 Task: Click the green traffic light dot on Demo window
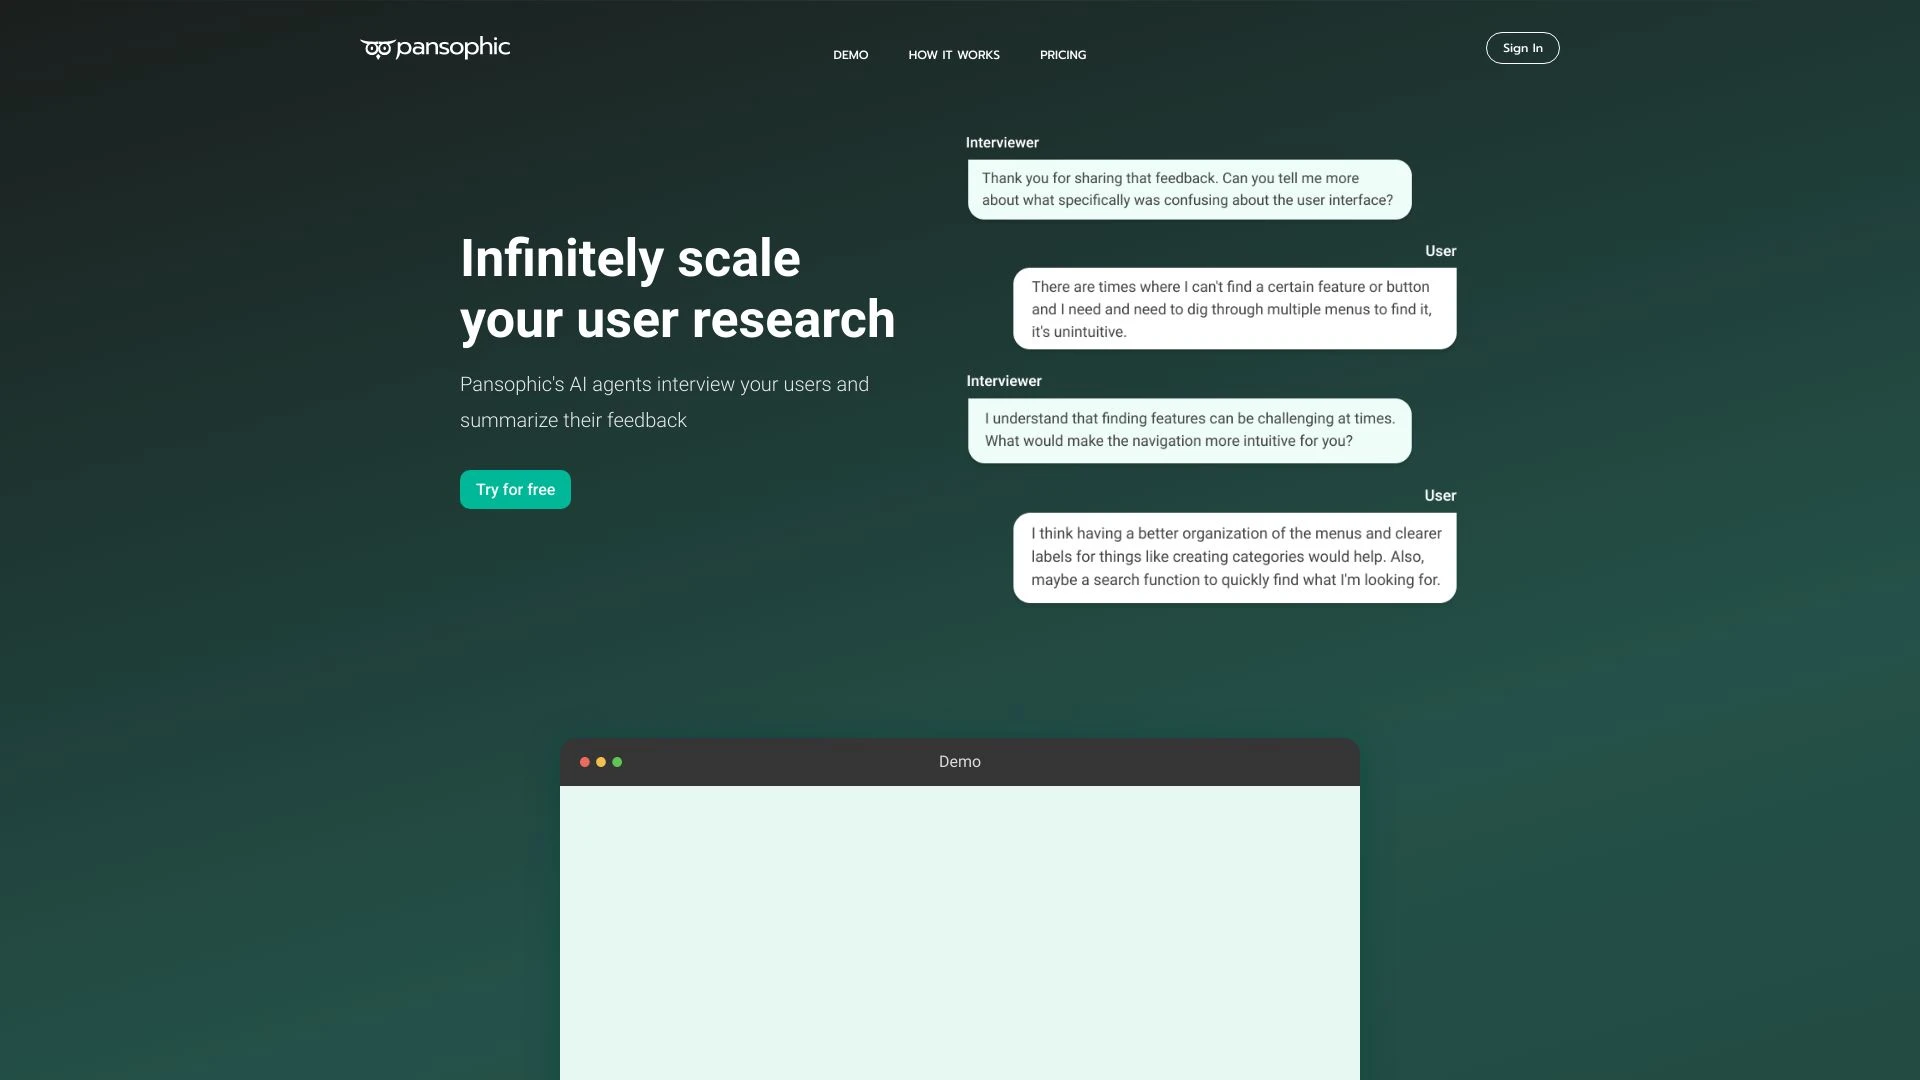point(618,762)
